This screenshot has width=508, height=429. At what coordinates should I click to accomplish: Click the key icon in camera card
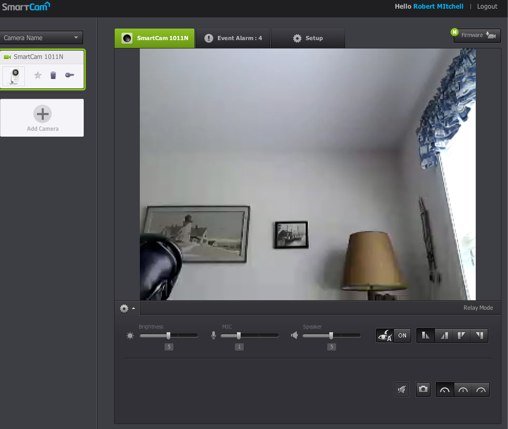coord(69,75)
